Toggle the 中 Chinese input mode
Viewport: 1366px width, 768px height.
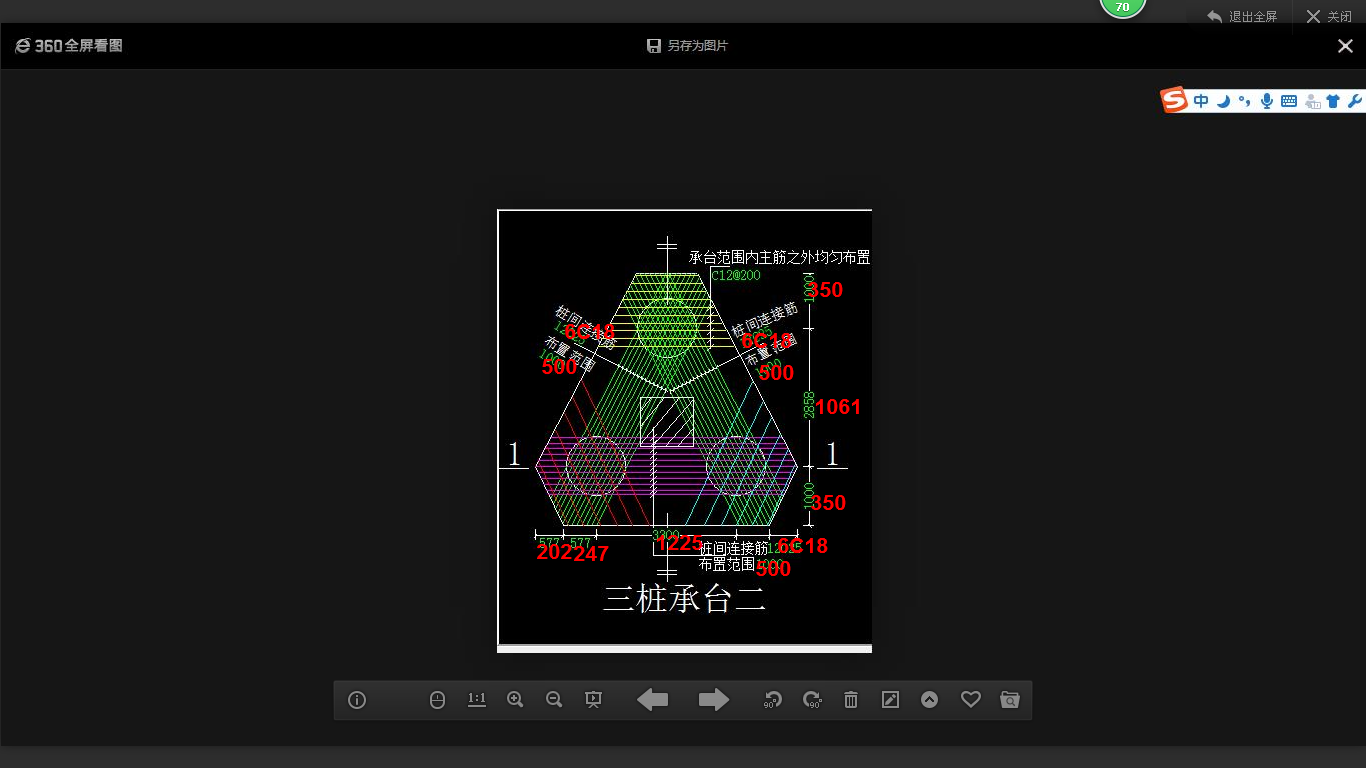coord(1201,101)
